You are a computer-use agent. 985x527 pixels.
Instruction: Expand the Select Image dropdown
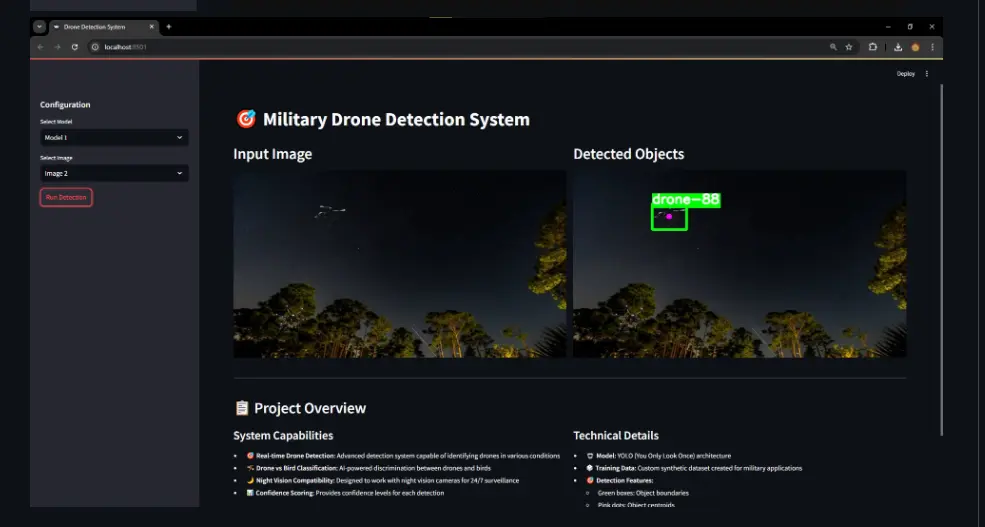[114, 173]
